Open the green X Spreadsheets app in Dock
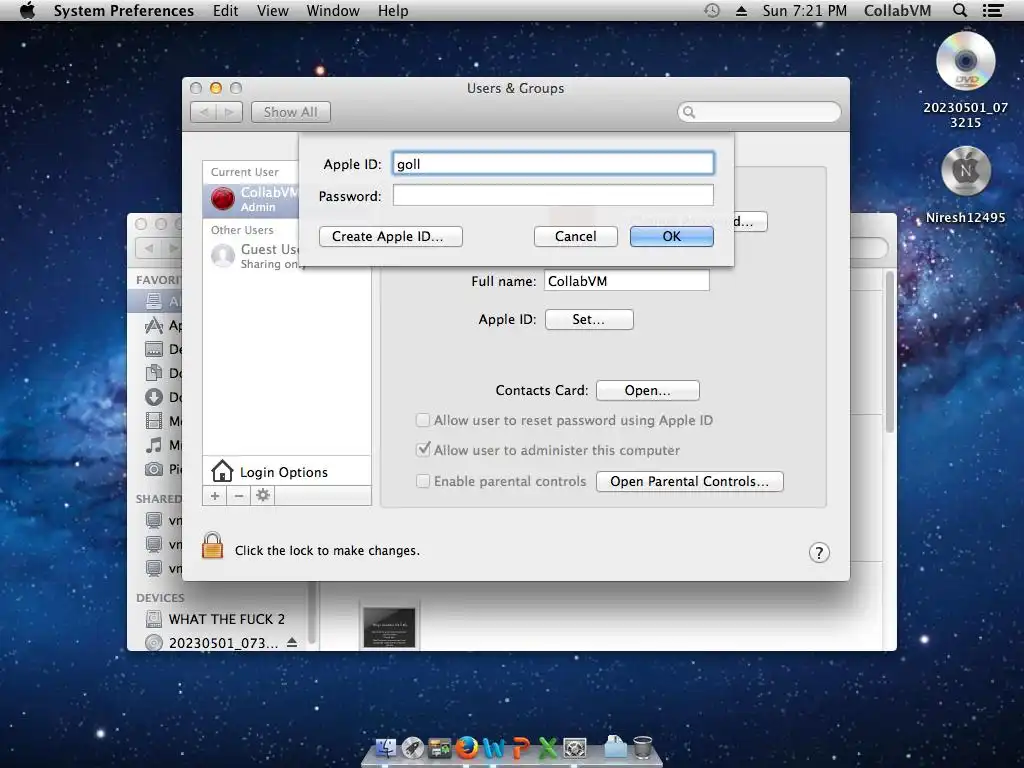Image resolution: width=1024 pixels, height=768 pixels. 548,747
